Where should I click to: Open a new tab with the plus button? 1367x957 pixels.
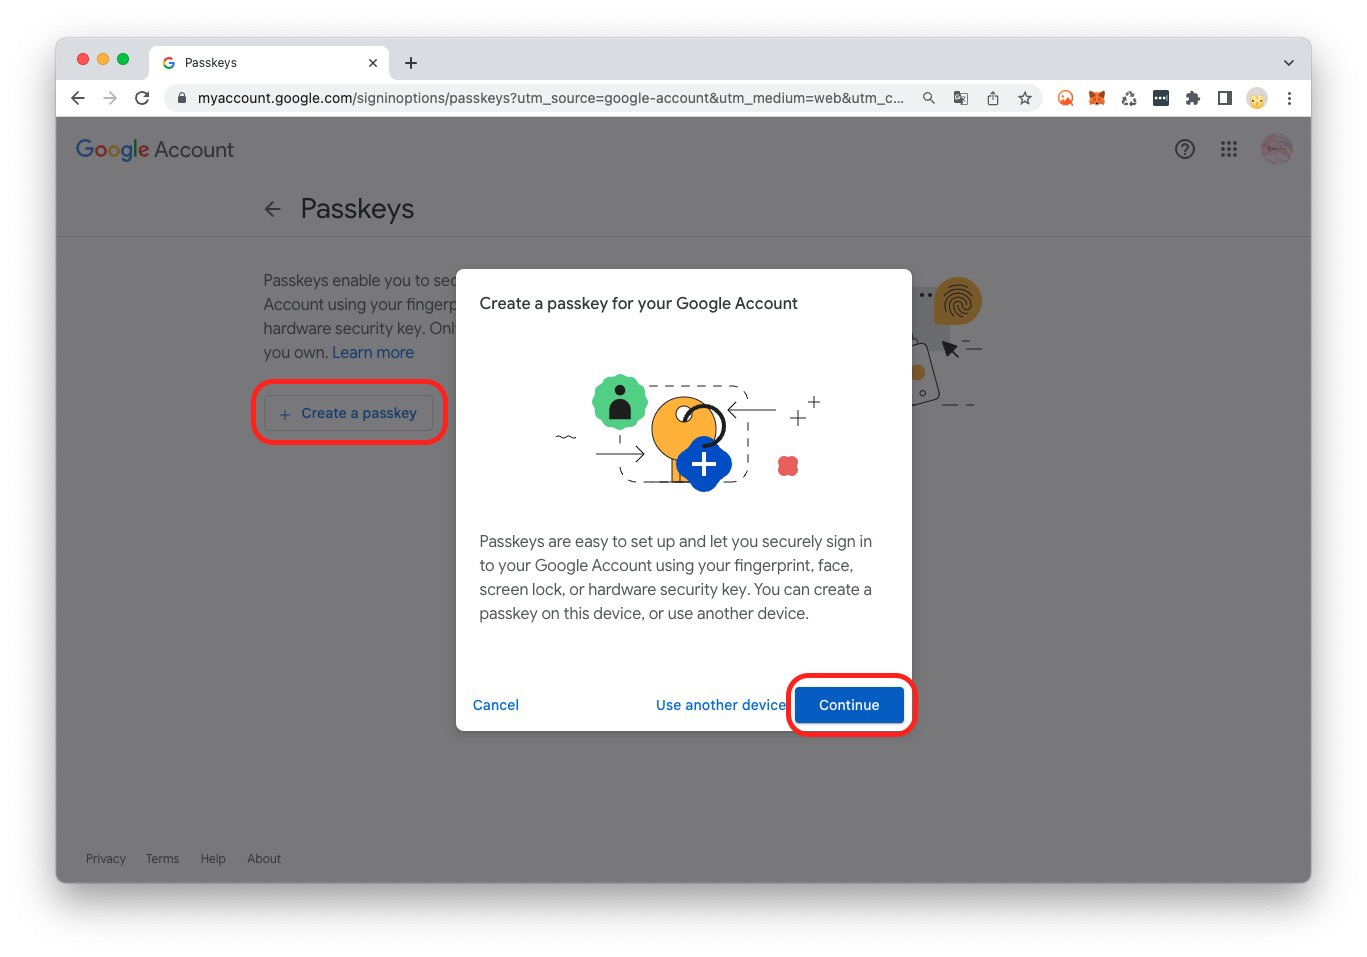(x=411, y=63)
